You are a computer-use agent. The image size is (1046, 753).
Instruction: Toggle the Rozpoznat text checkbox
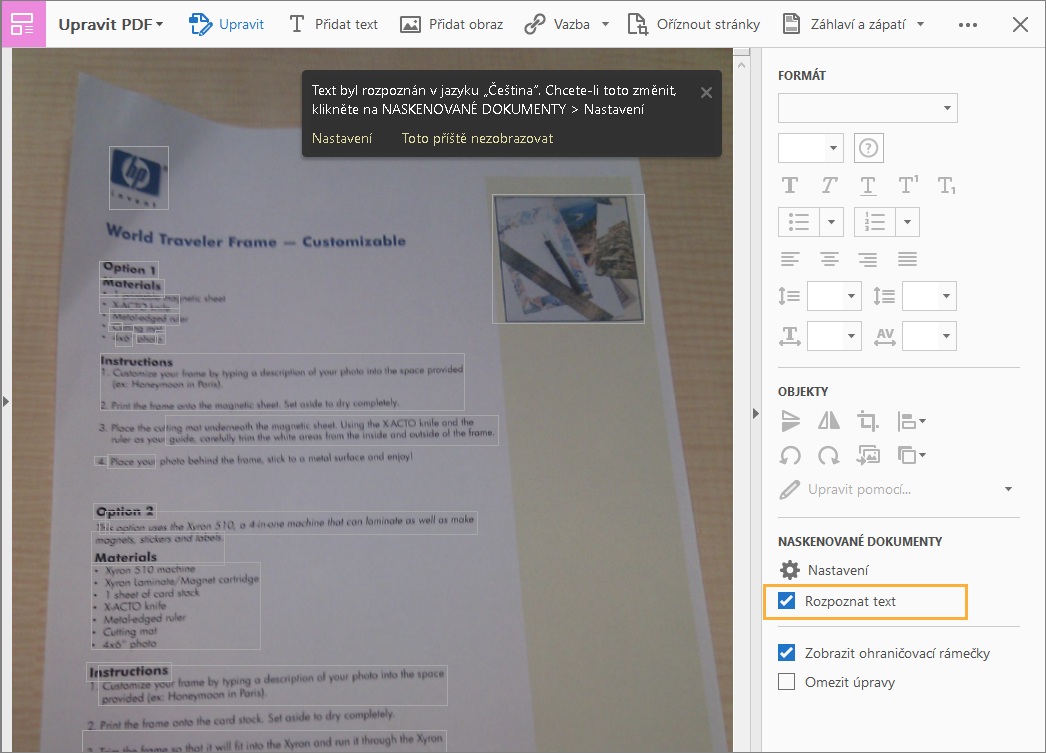pyautogui.click(x=787, y=601)
